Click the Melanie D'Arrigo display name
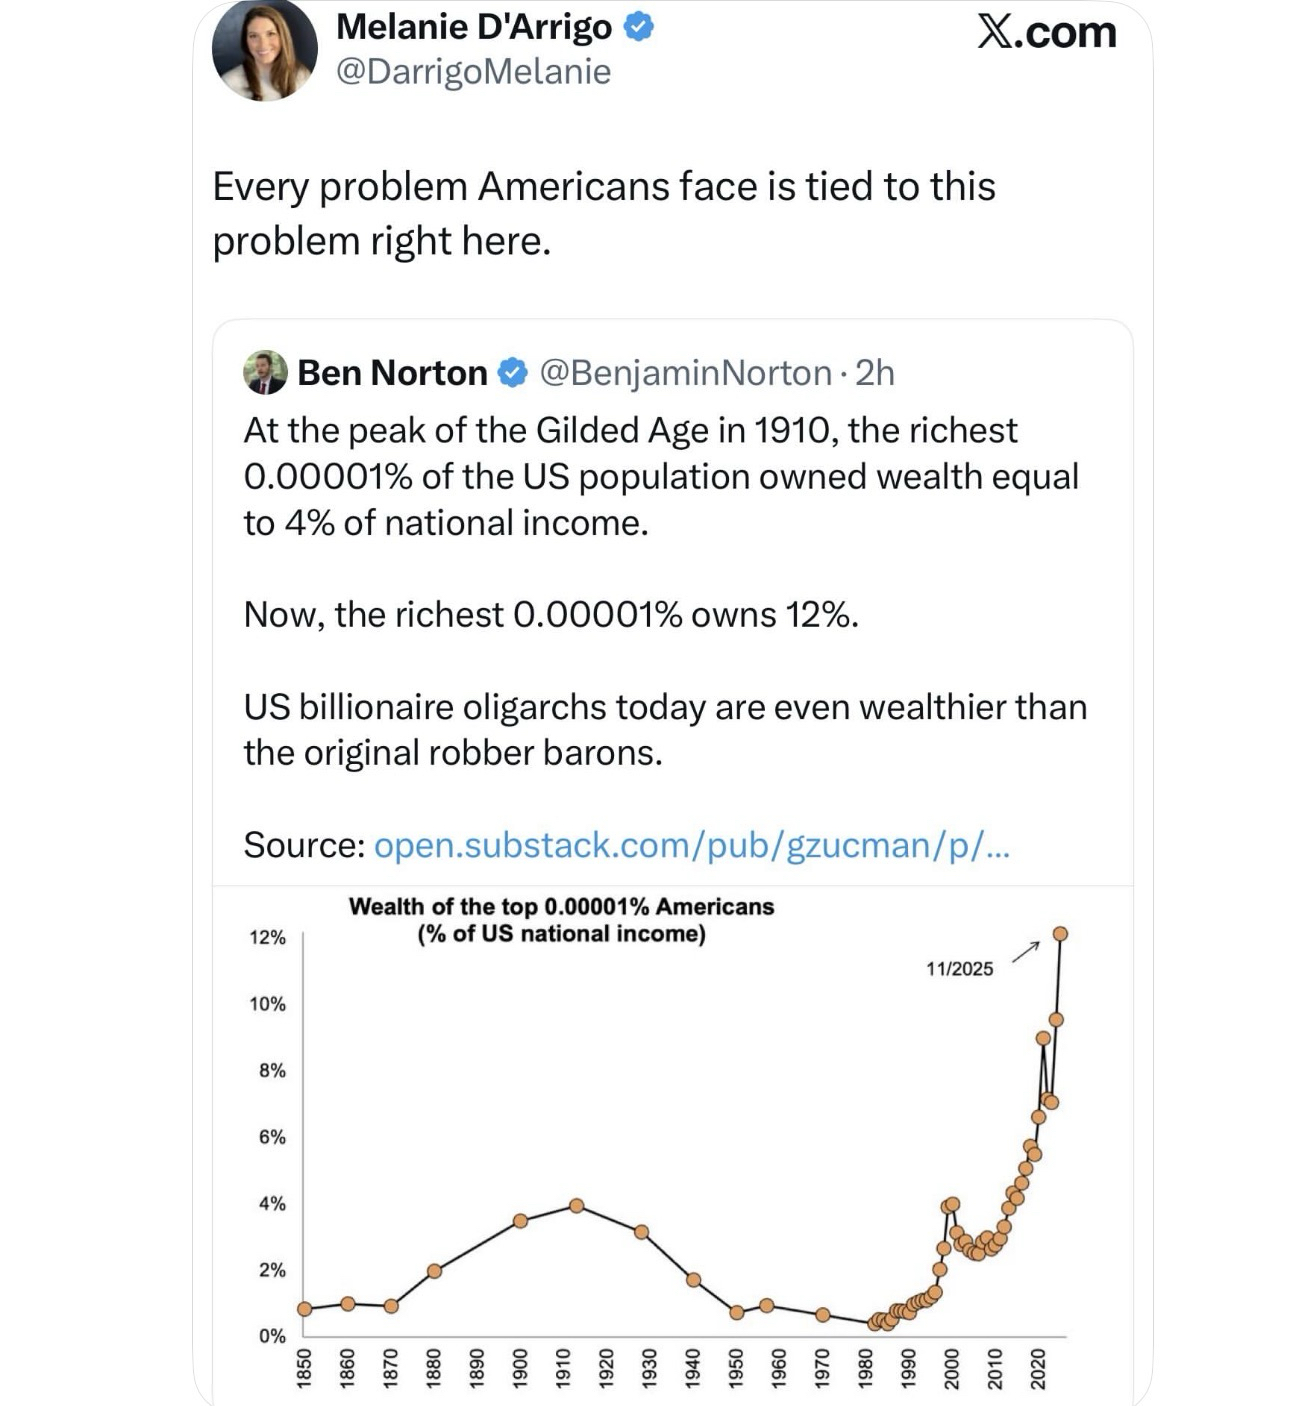The width and height of the screenshot is (1290, 1406). click(474, 27)
